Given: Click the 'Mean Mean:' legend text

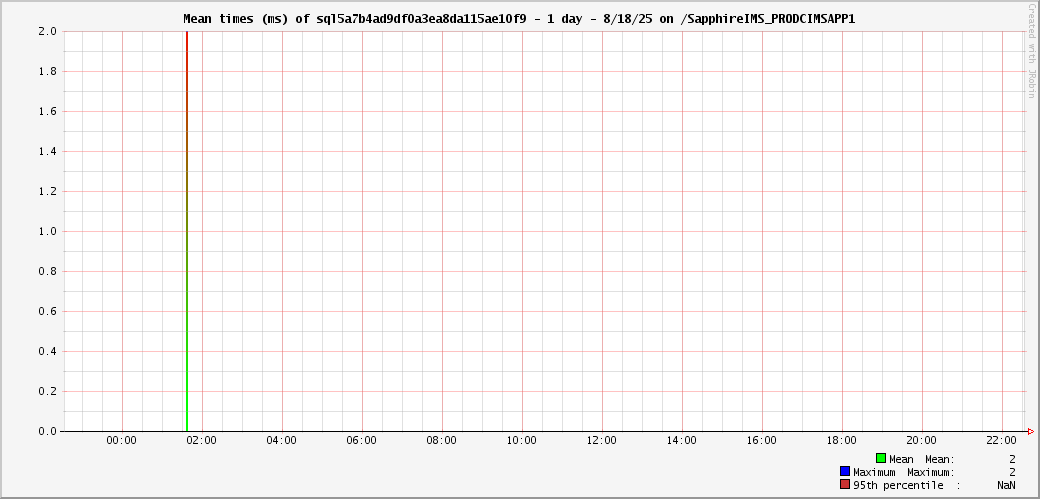Looking at the screenshot, I should (x=923, y=459).
